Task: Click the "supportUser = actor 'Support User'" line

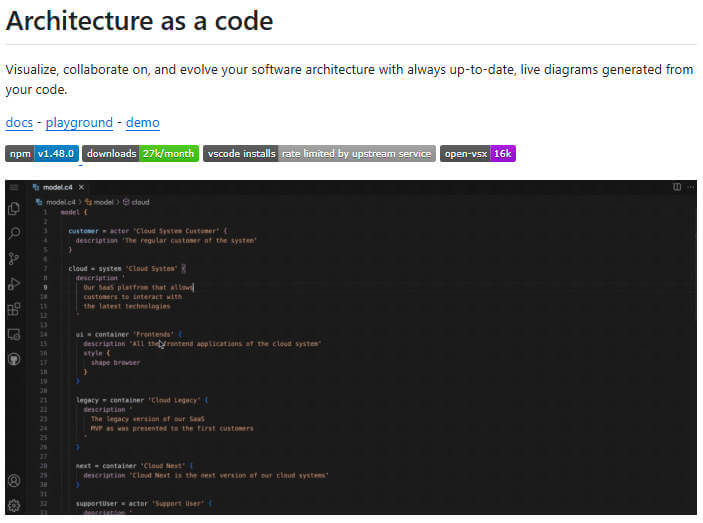Action: click(x=144, y=504)
